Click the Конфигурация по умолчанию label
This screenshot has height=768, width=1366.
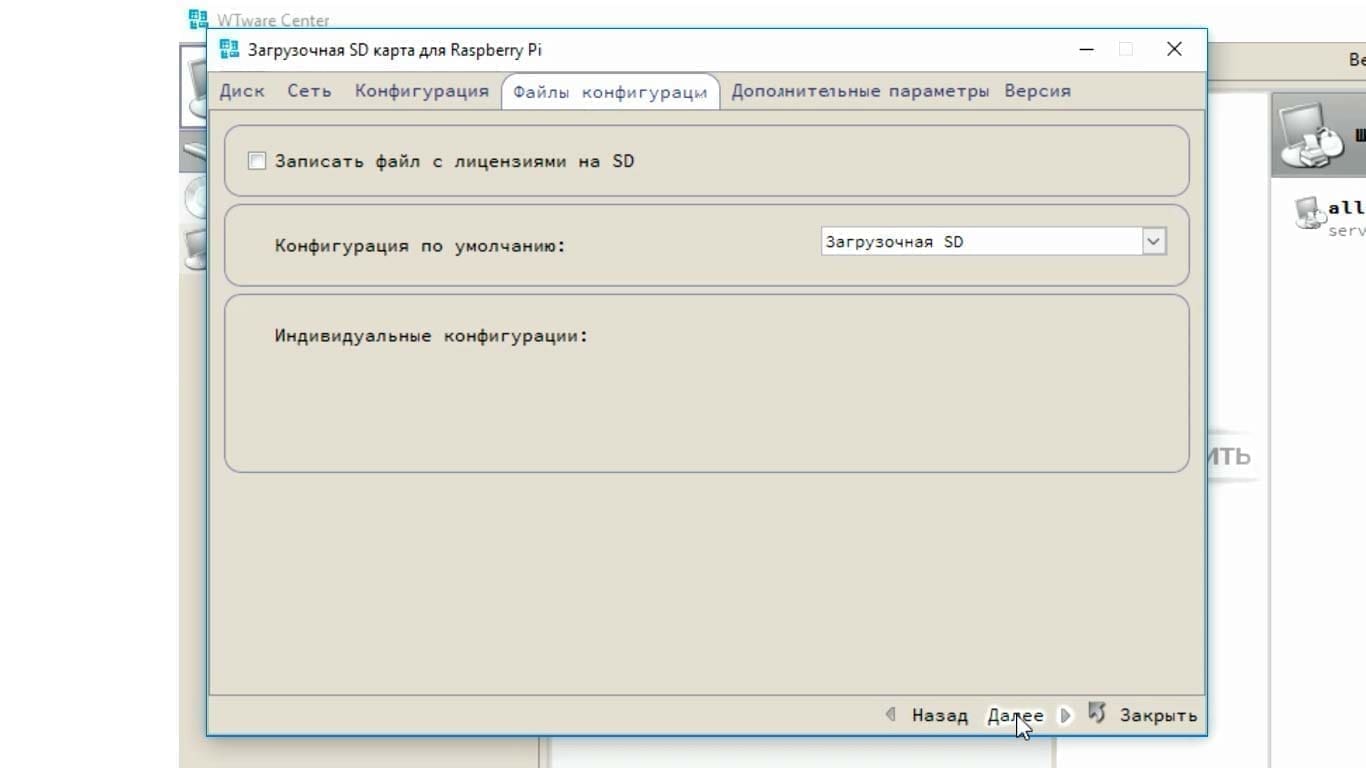point(420,246)
